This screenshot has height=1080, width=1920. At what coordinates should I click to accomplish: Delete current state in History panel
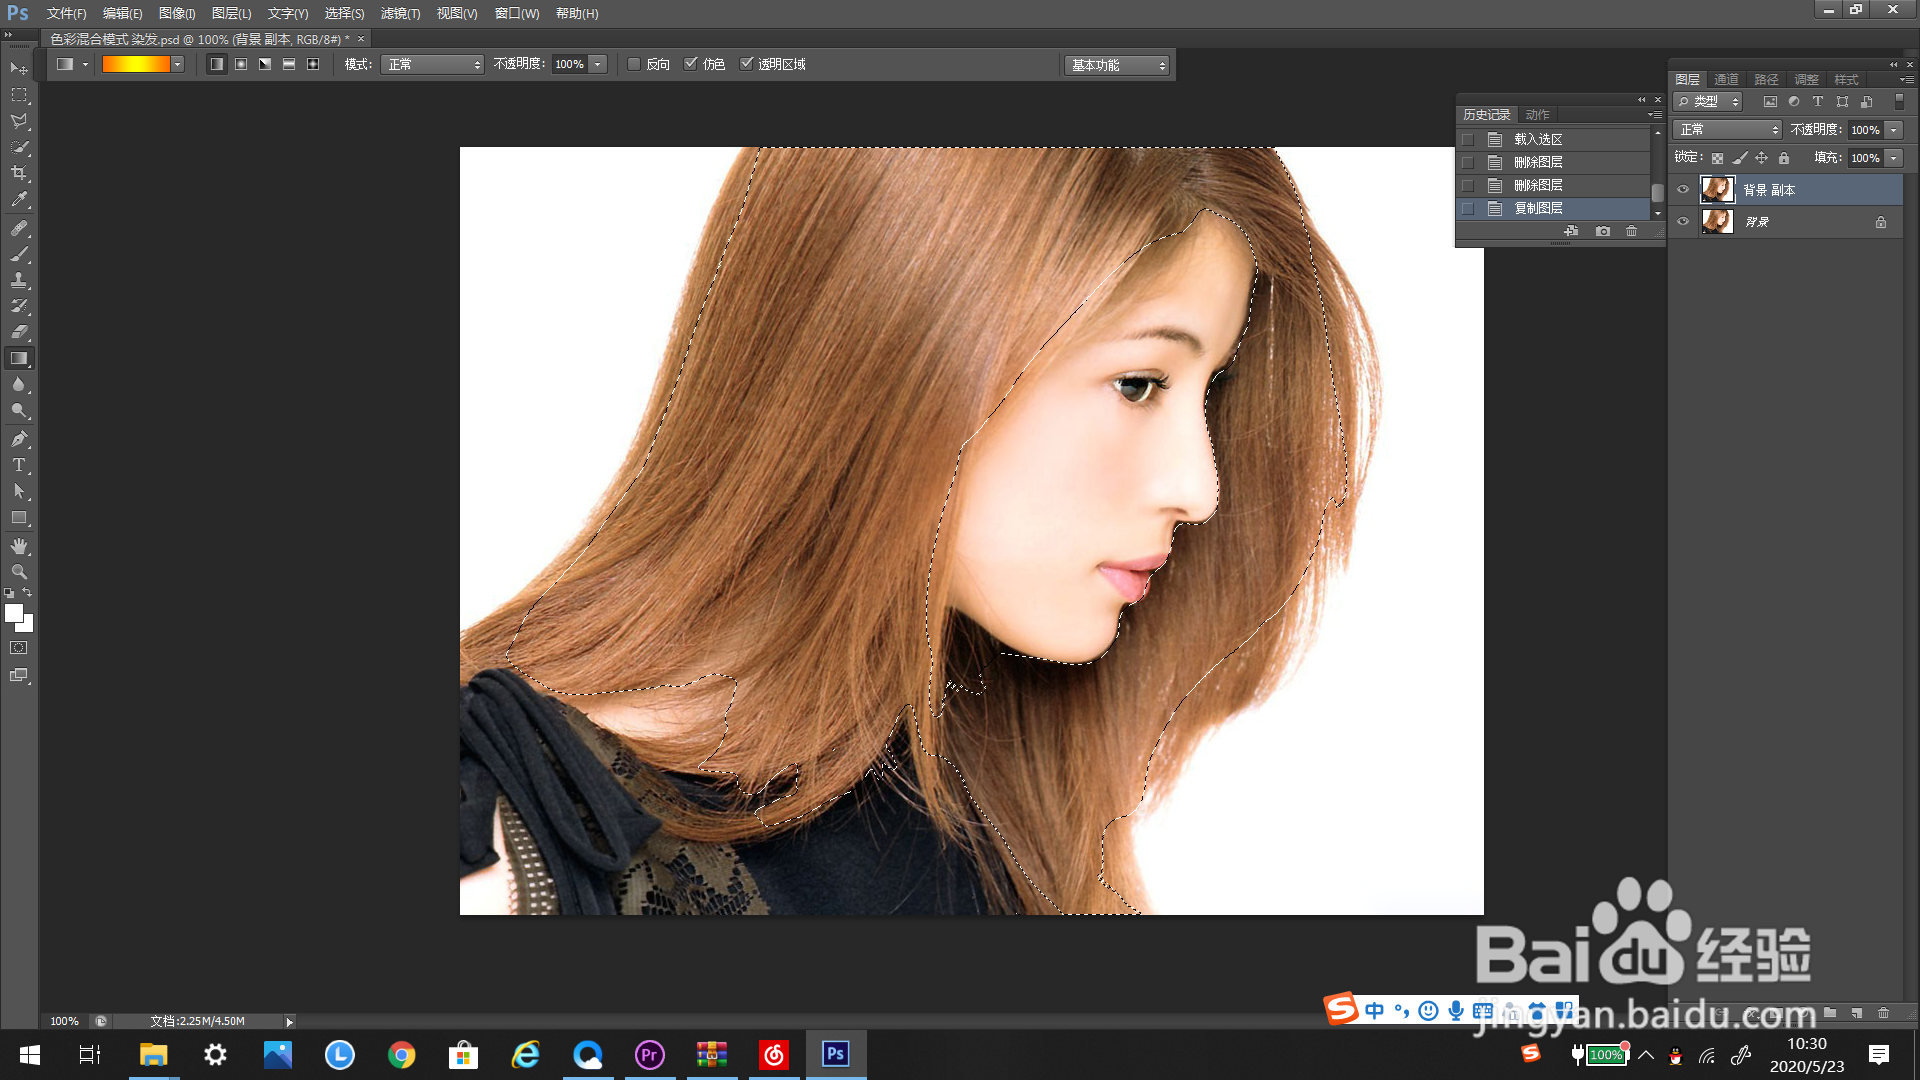click(x=1631, y=231)
